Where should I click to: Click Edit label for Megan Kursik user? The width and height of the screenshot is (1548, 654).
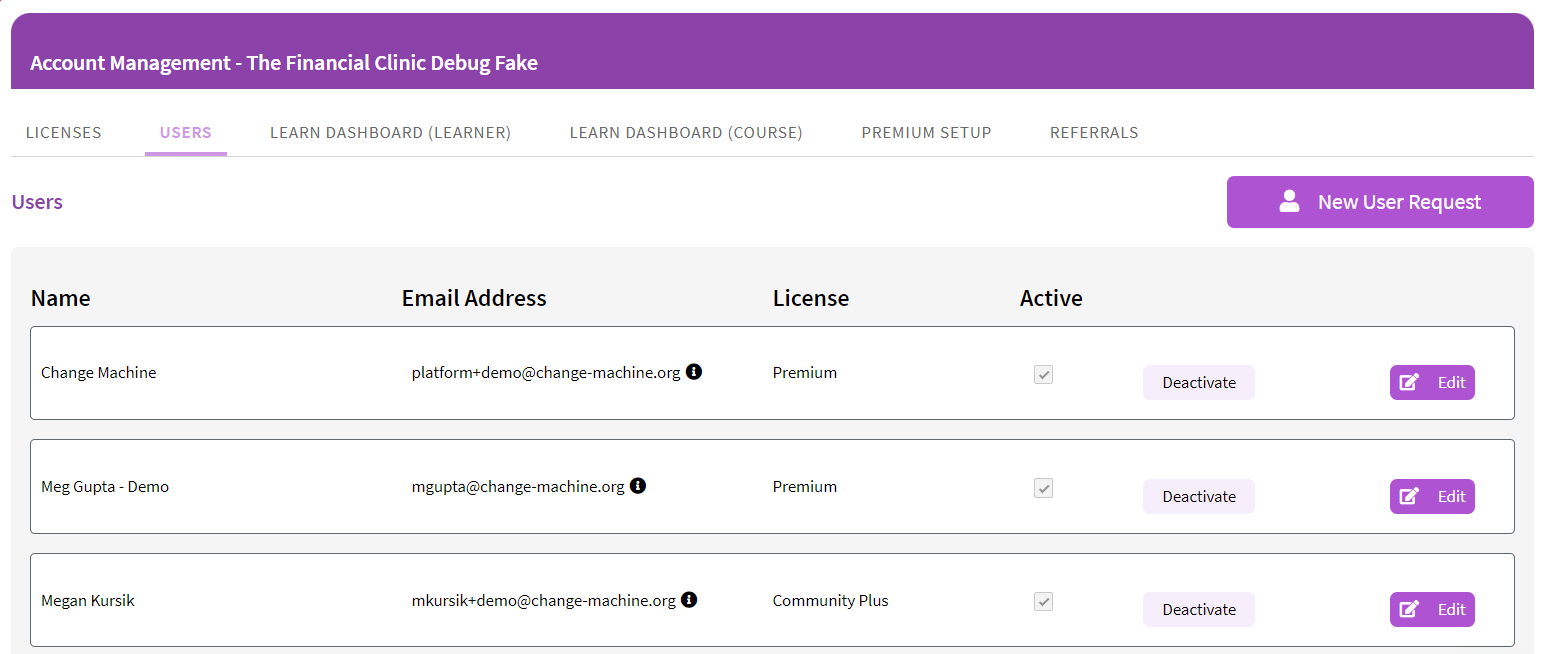[x=1451, y=609]
